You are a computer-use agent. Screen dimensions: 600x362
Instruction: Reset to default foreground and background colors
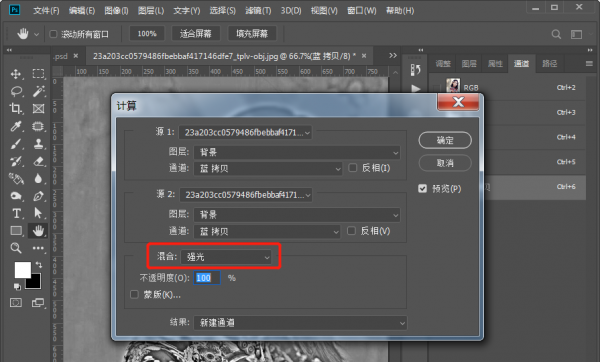(x=17, y=287)
